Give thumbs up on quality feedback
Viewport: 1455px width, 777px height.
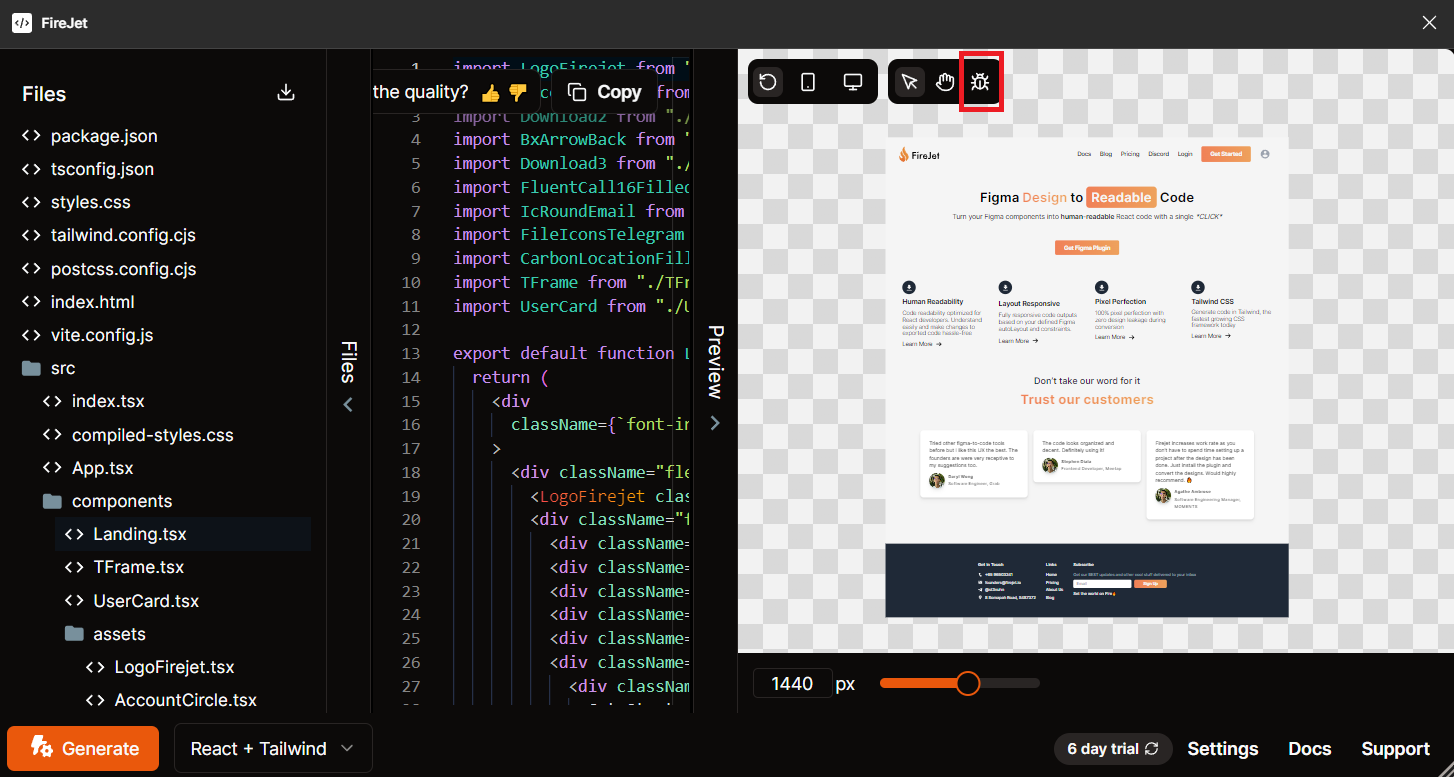pos(491,91)
